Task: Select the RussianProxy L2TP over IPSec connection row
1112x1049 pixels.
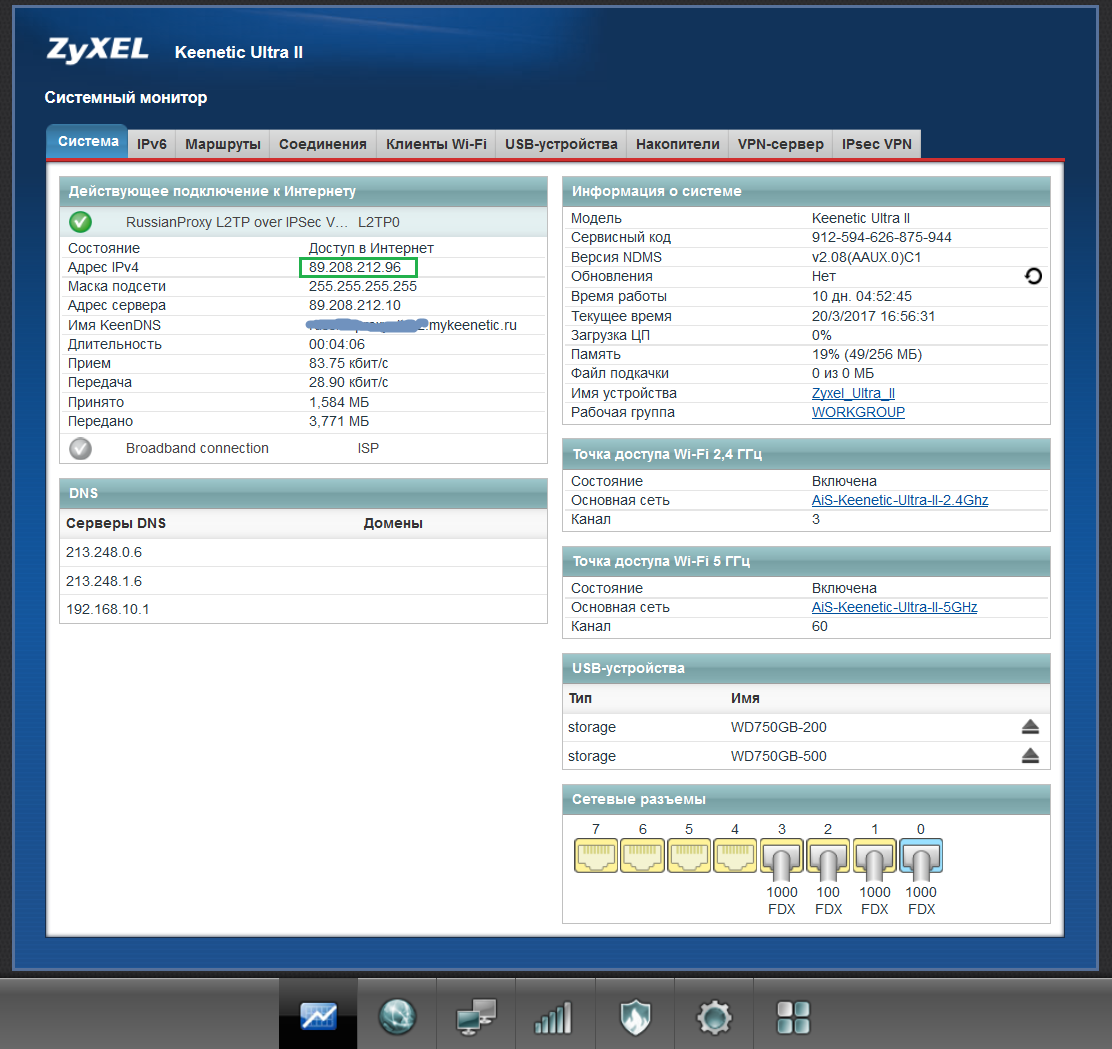Action: click(304, 222)
